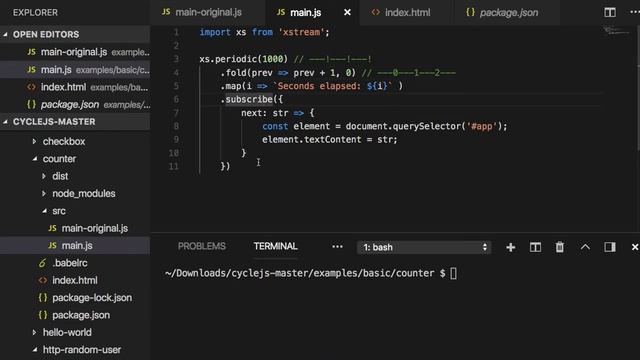Move the panel to the side
Screen dimensions: 640x360
click(x=610, y=247)
